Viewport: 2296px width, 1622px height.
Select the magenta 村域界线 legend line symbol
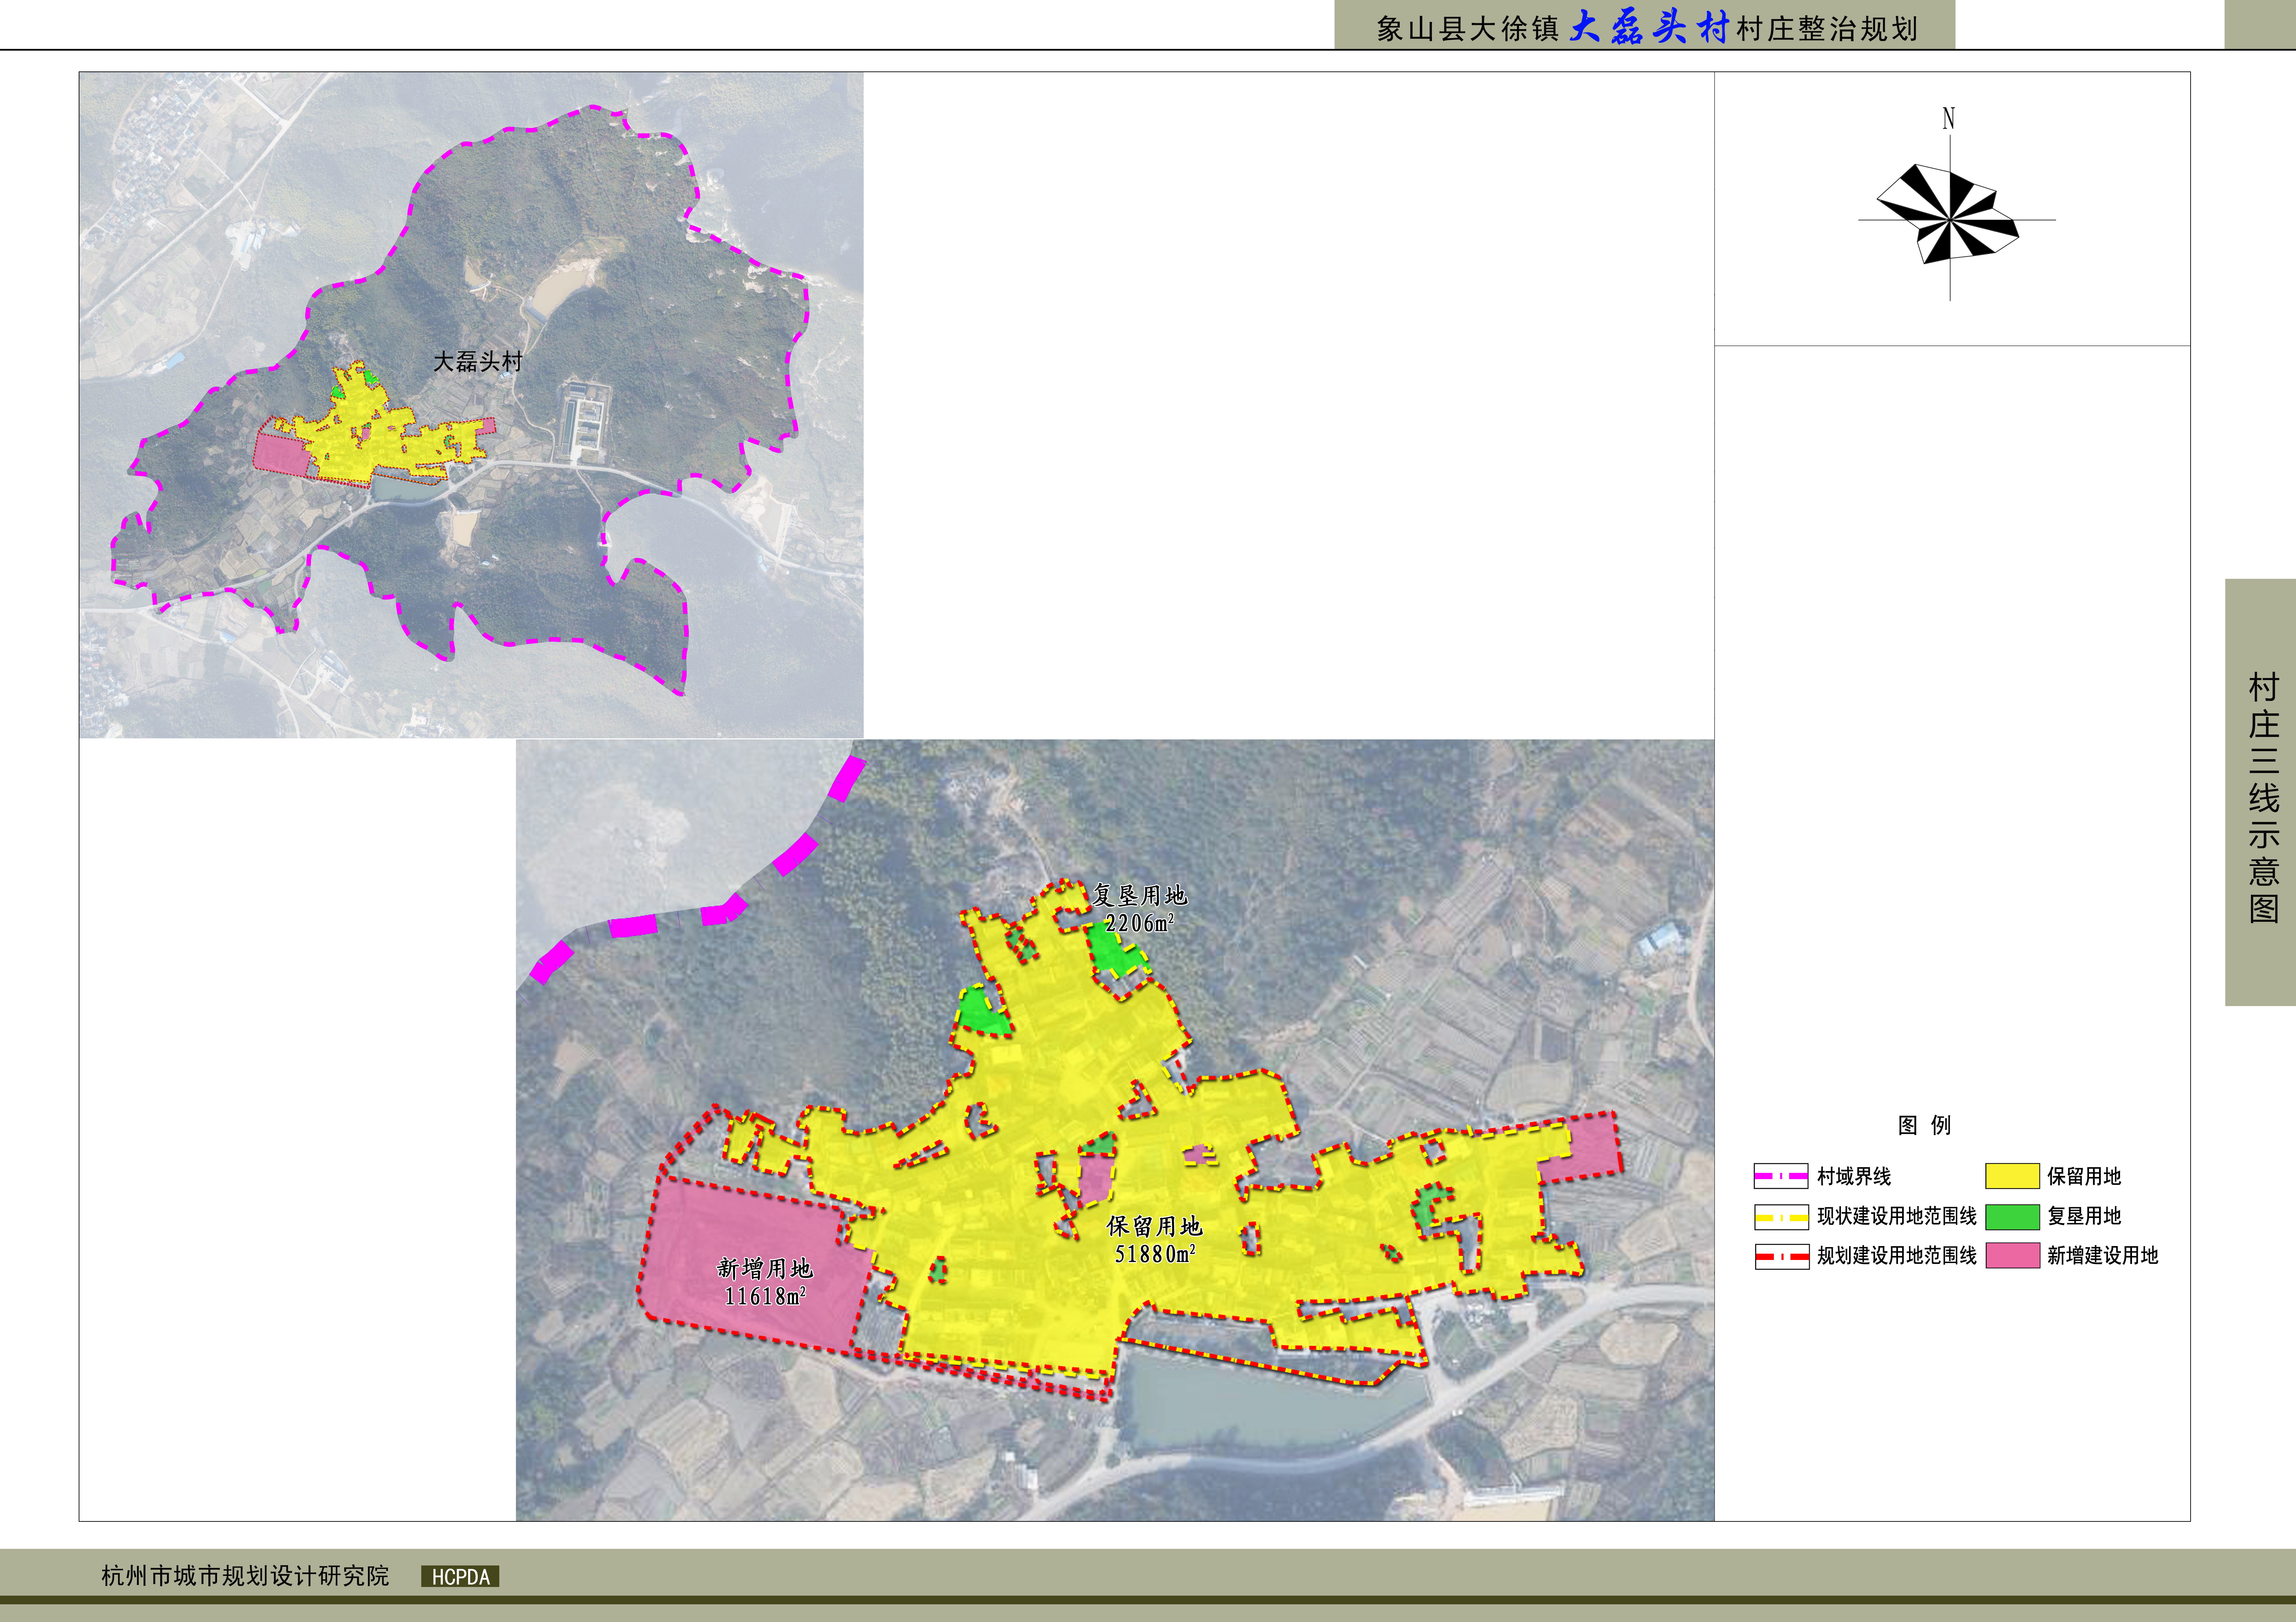click(x=1781, y=1176)
